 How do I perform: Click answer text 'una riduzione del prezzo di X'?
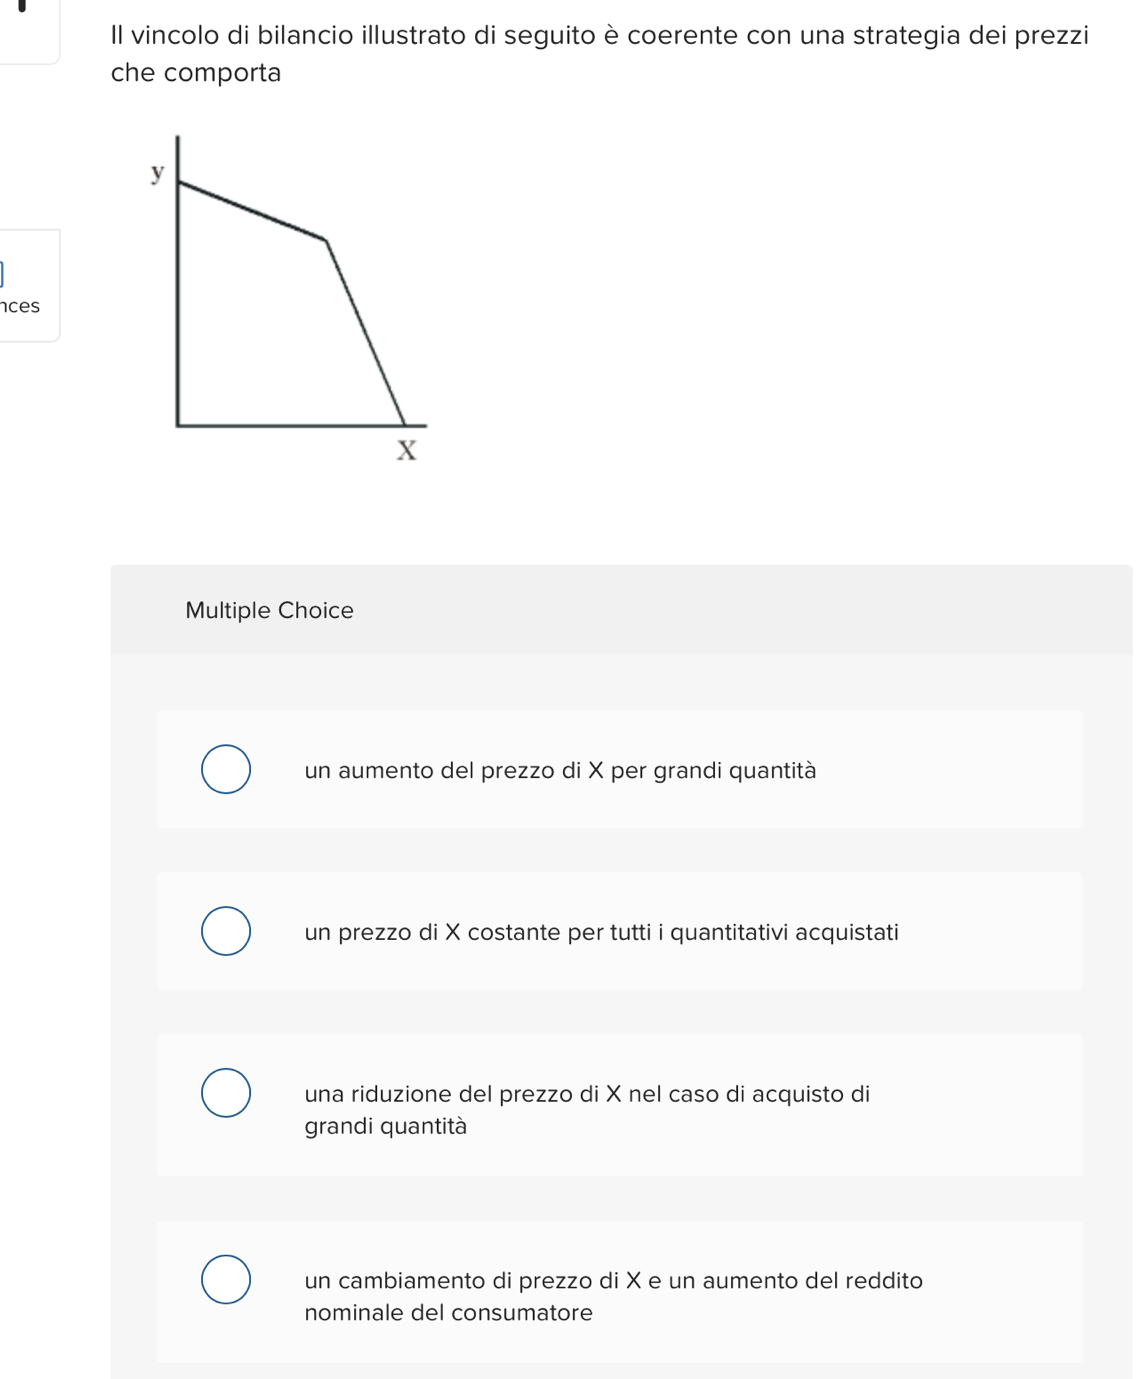587,1095
